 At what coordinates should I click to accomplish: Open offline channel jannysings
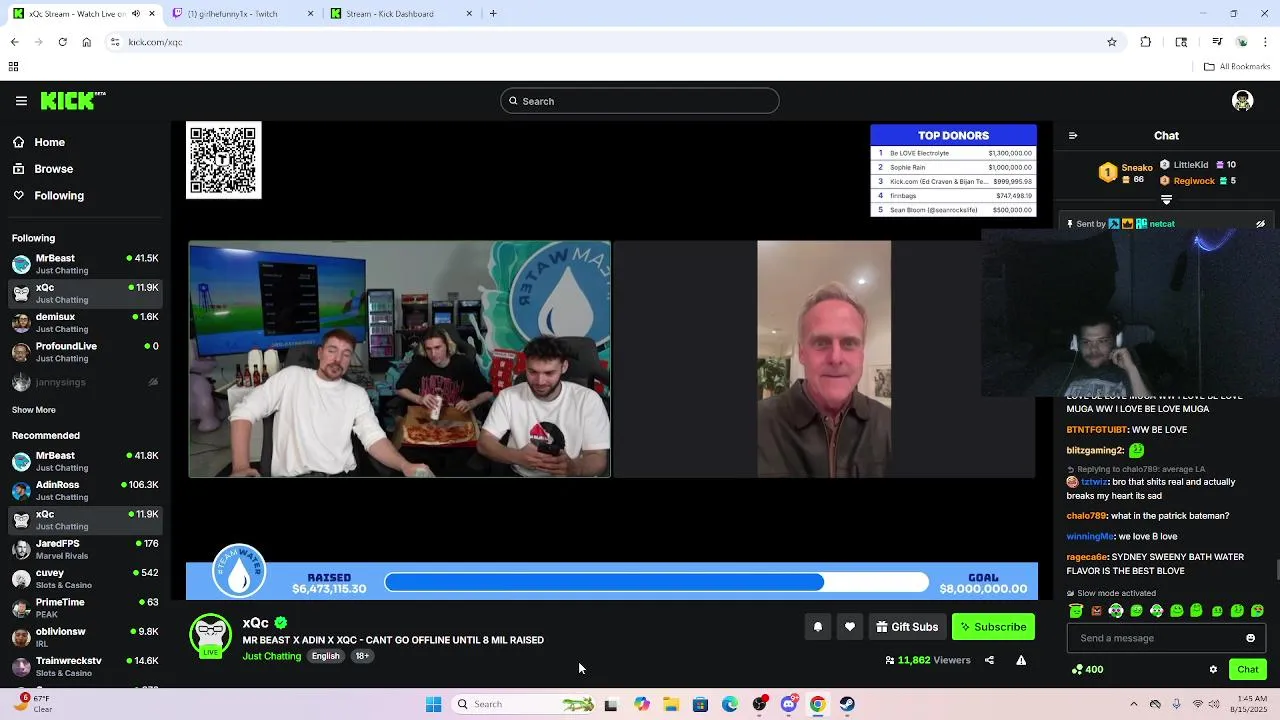[85, 382]
